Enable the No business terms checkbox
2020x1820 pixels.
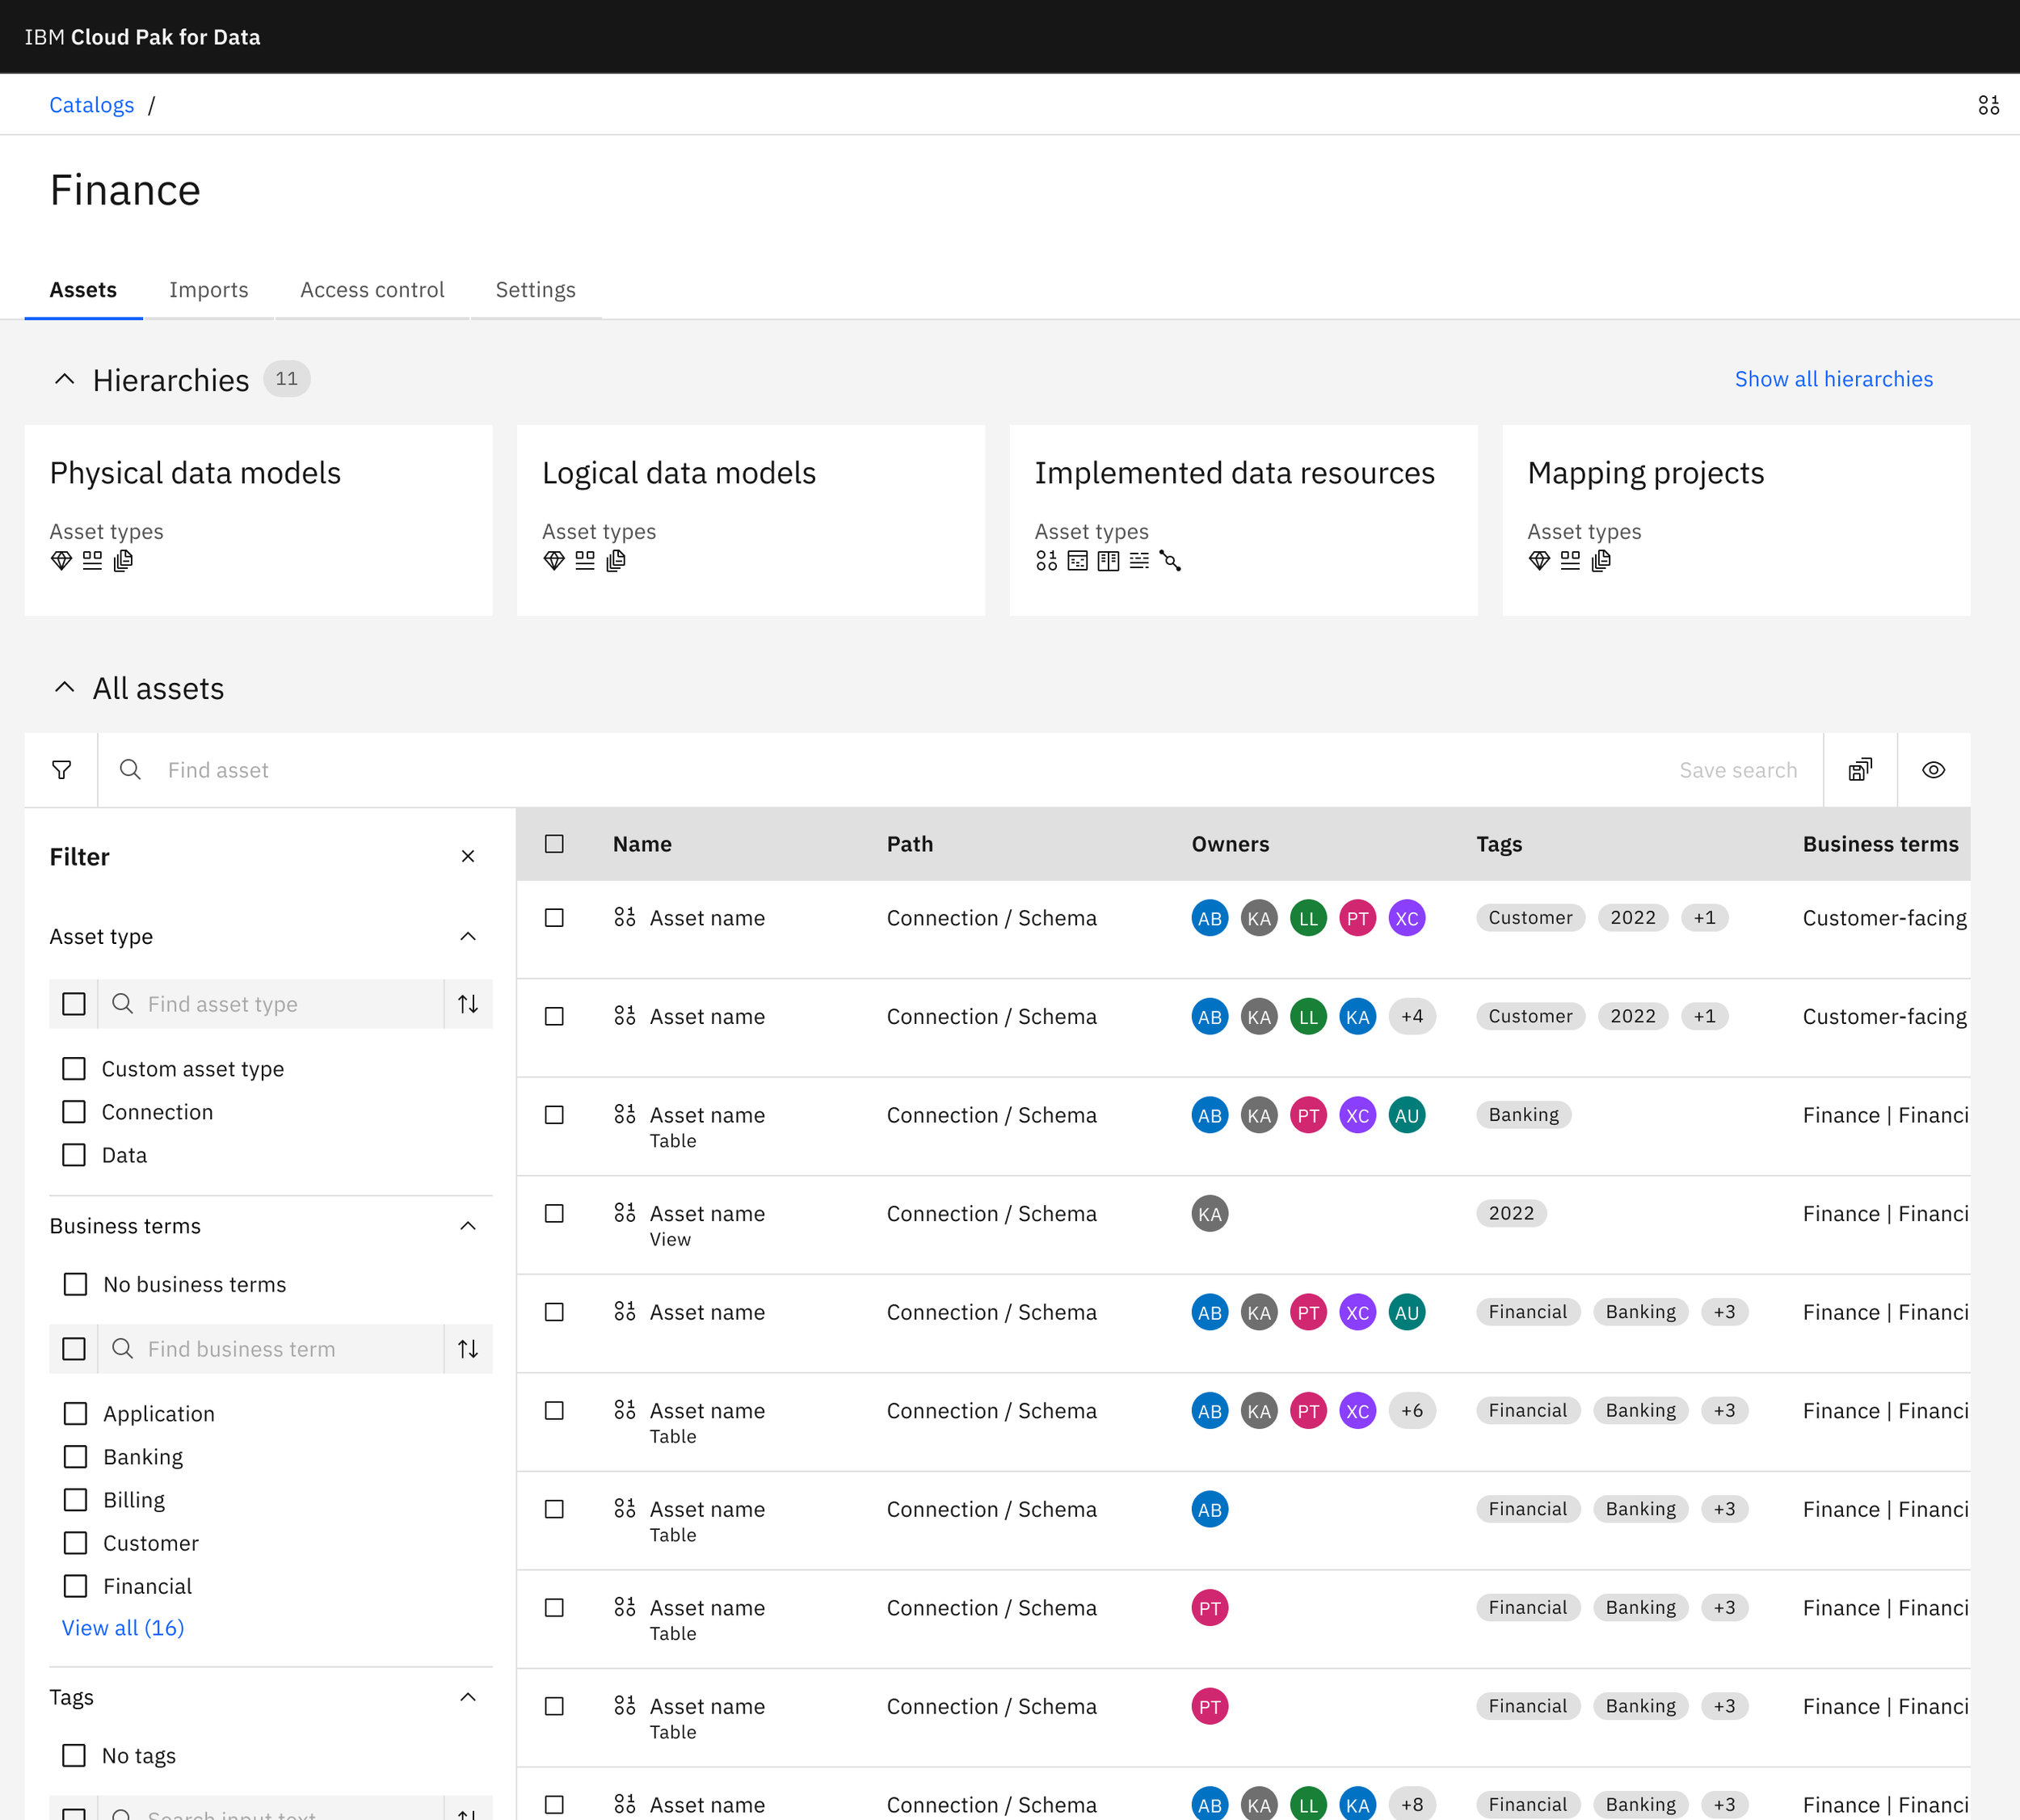75,1284
